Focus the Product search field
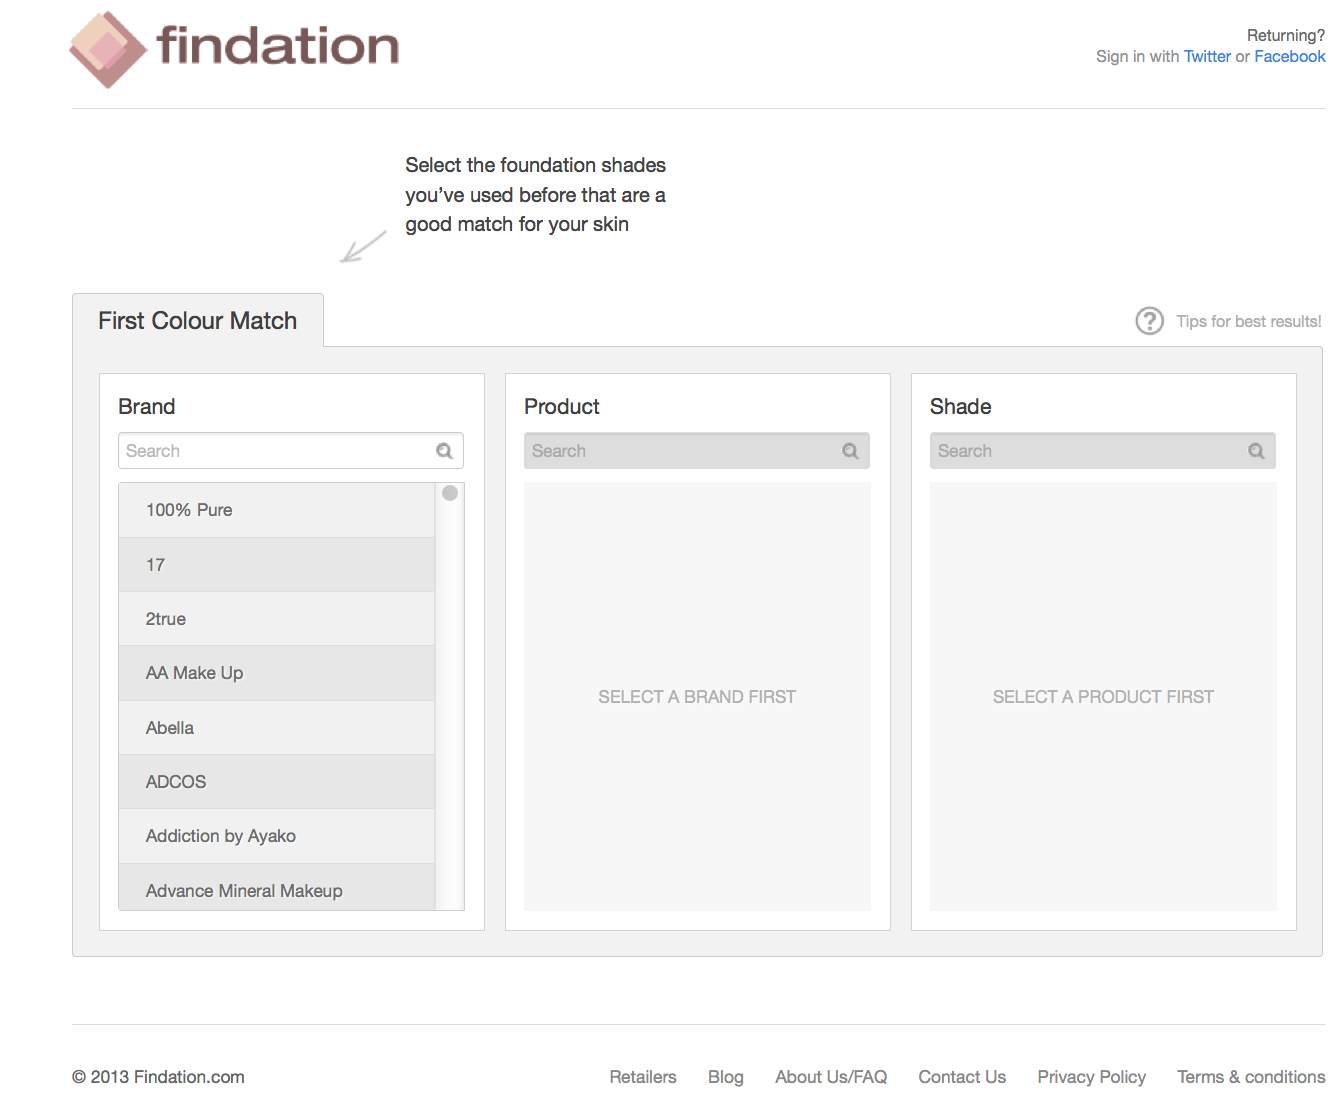Viewport: 1342px width, 1102px height. (x=697, y=451)
